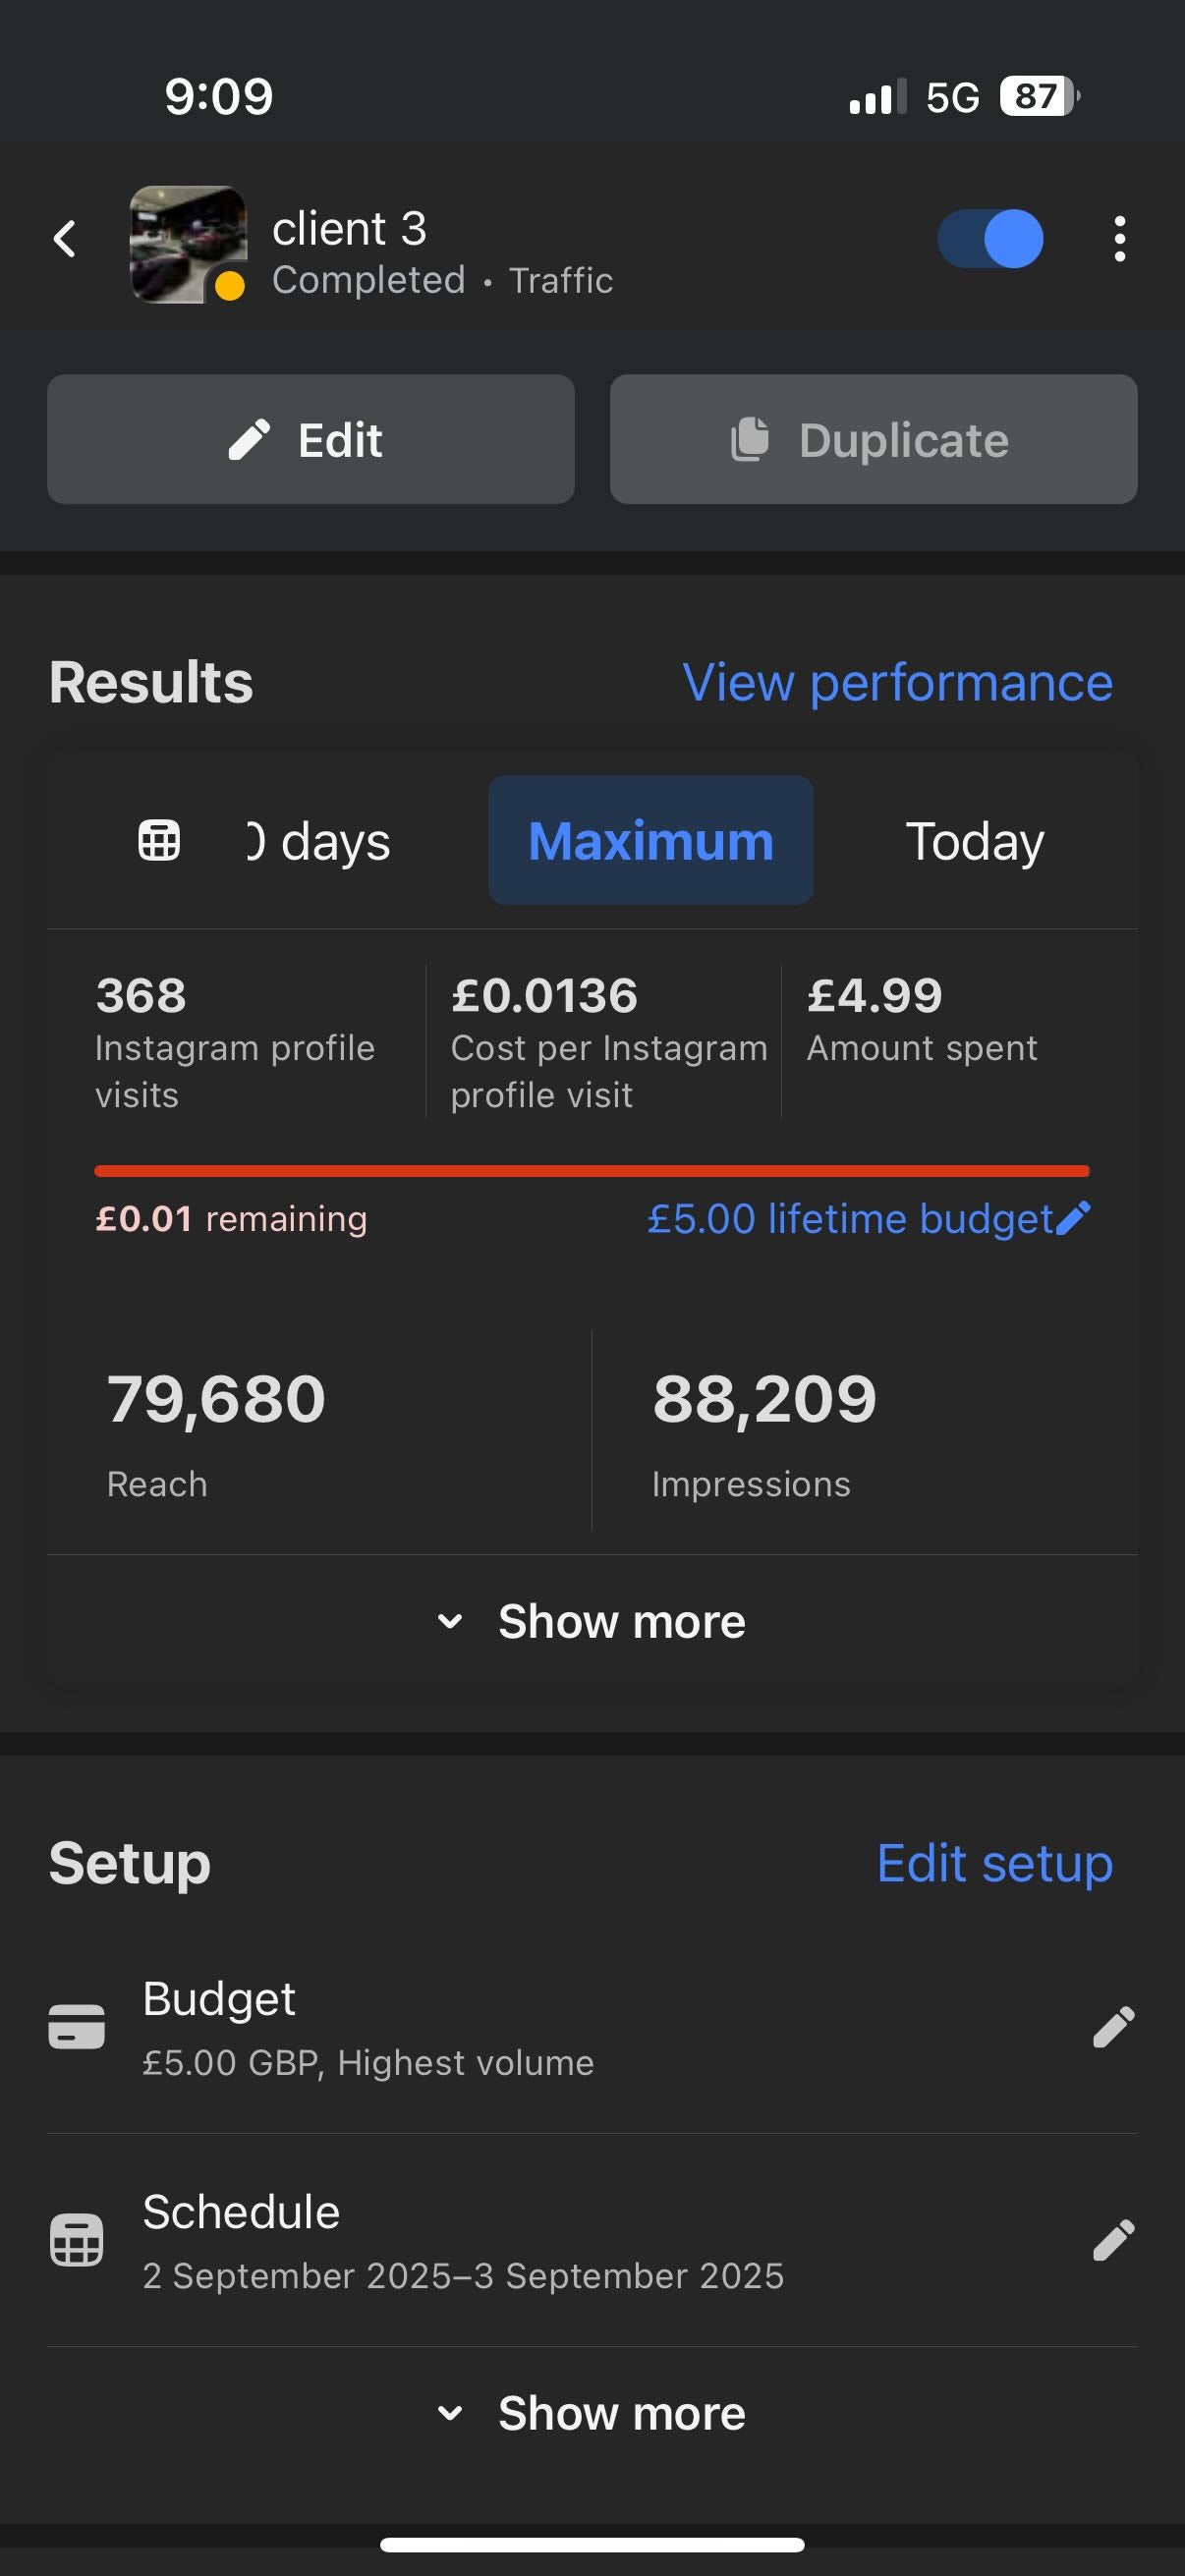This screenshot has height=2576, width=1185.
Task: Tap the red budget progress bar
Action: 592,1170
